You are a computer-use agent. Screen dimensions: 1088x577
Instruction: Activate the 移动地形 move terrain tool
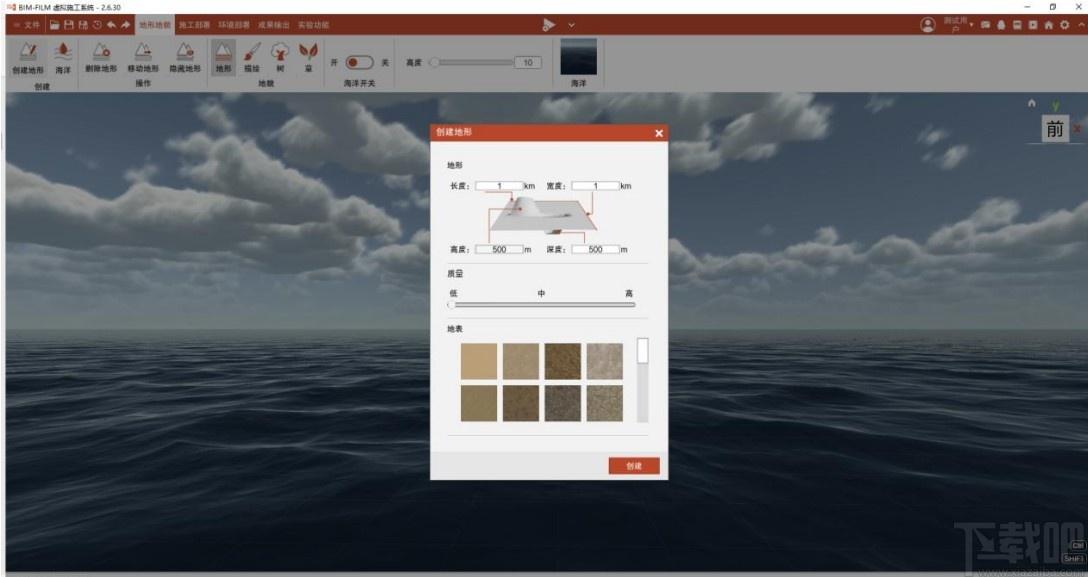click(x=143, y=58)
